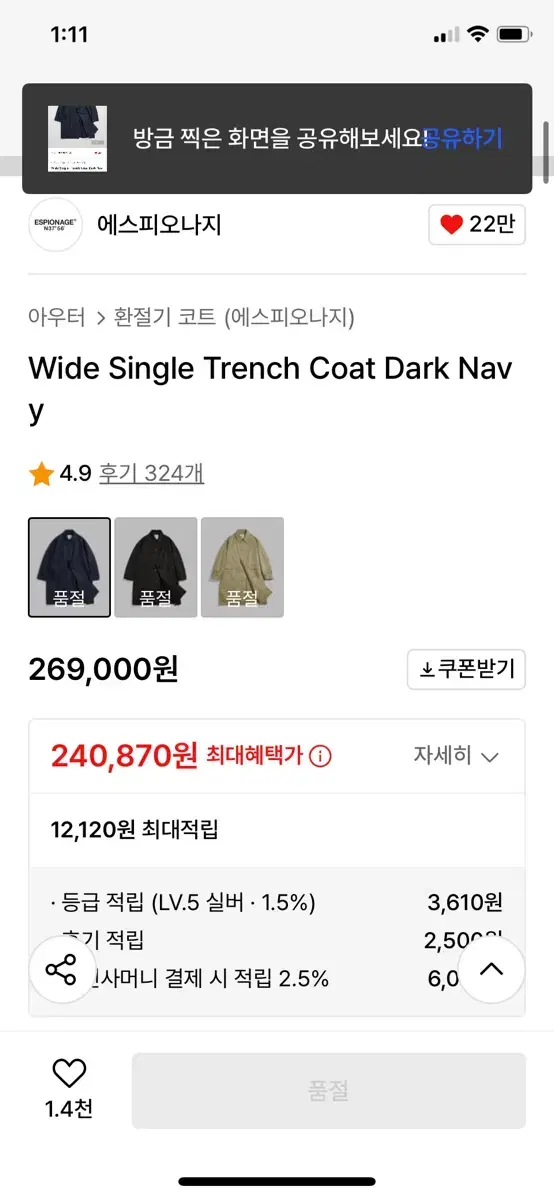The width and height of the screenshot is (554, 1200).
Task: Tap the 에스피오나지 brand name
Action: pyautogui.click(x=159, y=225)
